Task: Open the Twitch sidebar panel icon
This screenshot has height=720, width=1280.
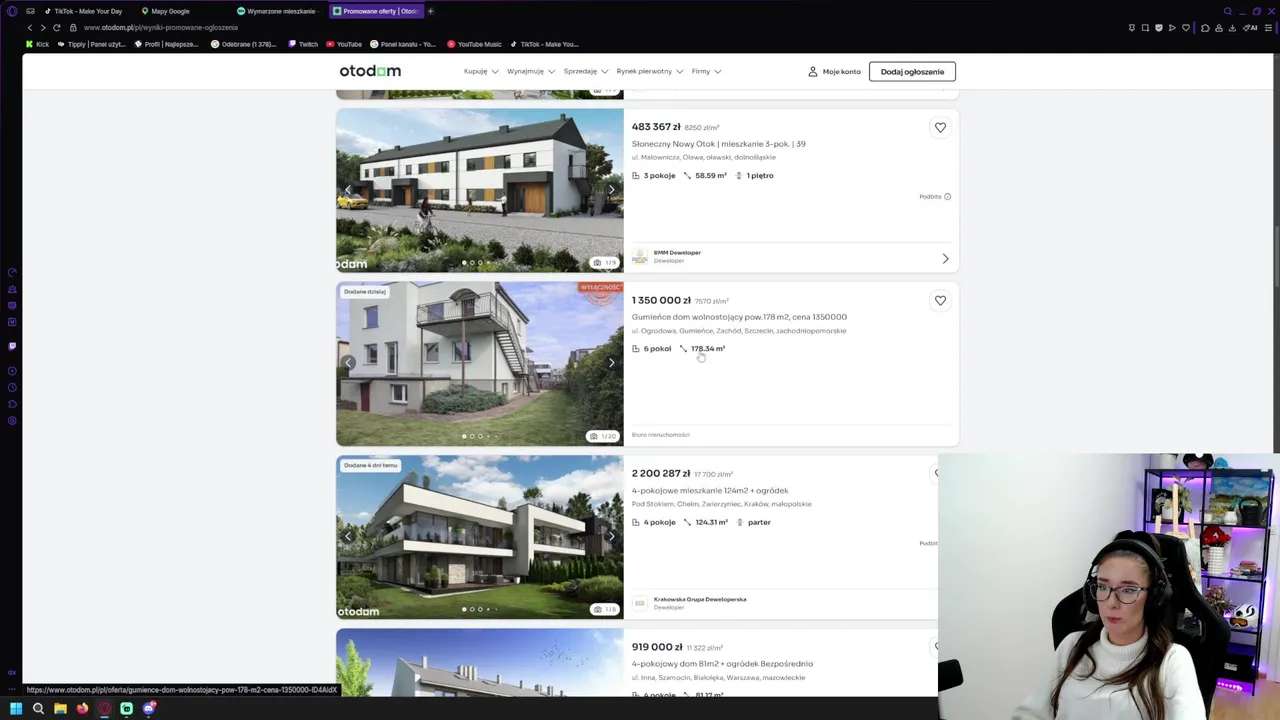Action: 12,346
